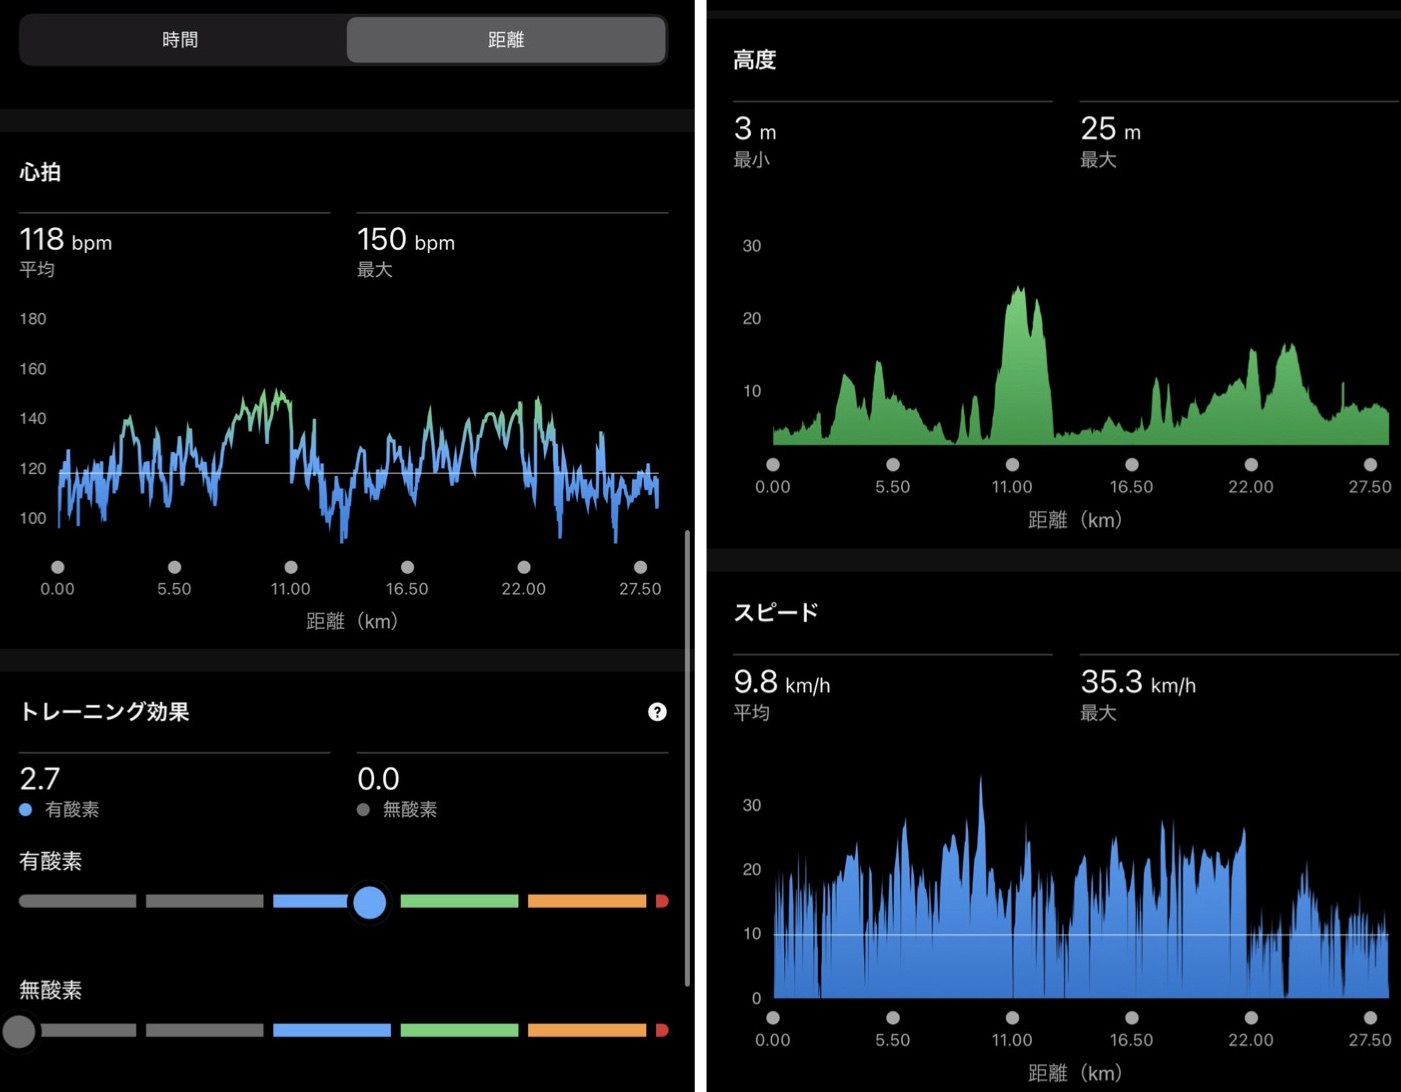Tap the orange segment of 無酸素 bar

tap(586, 1031)
